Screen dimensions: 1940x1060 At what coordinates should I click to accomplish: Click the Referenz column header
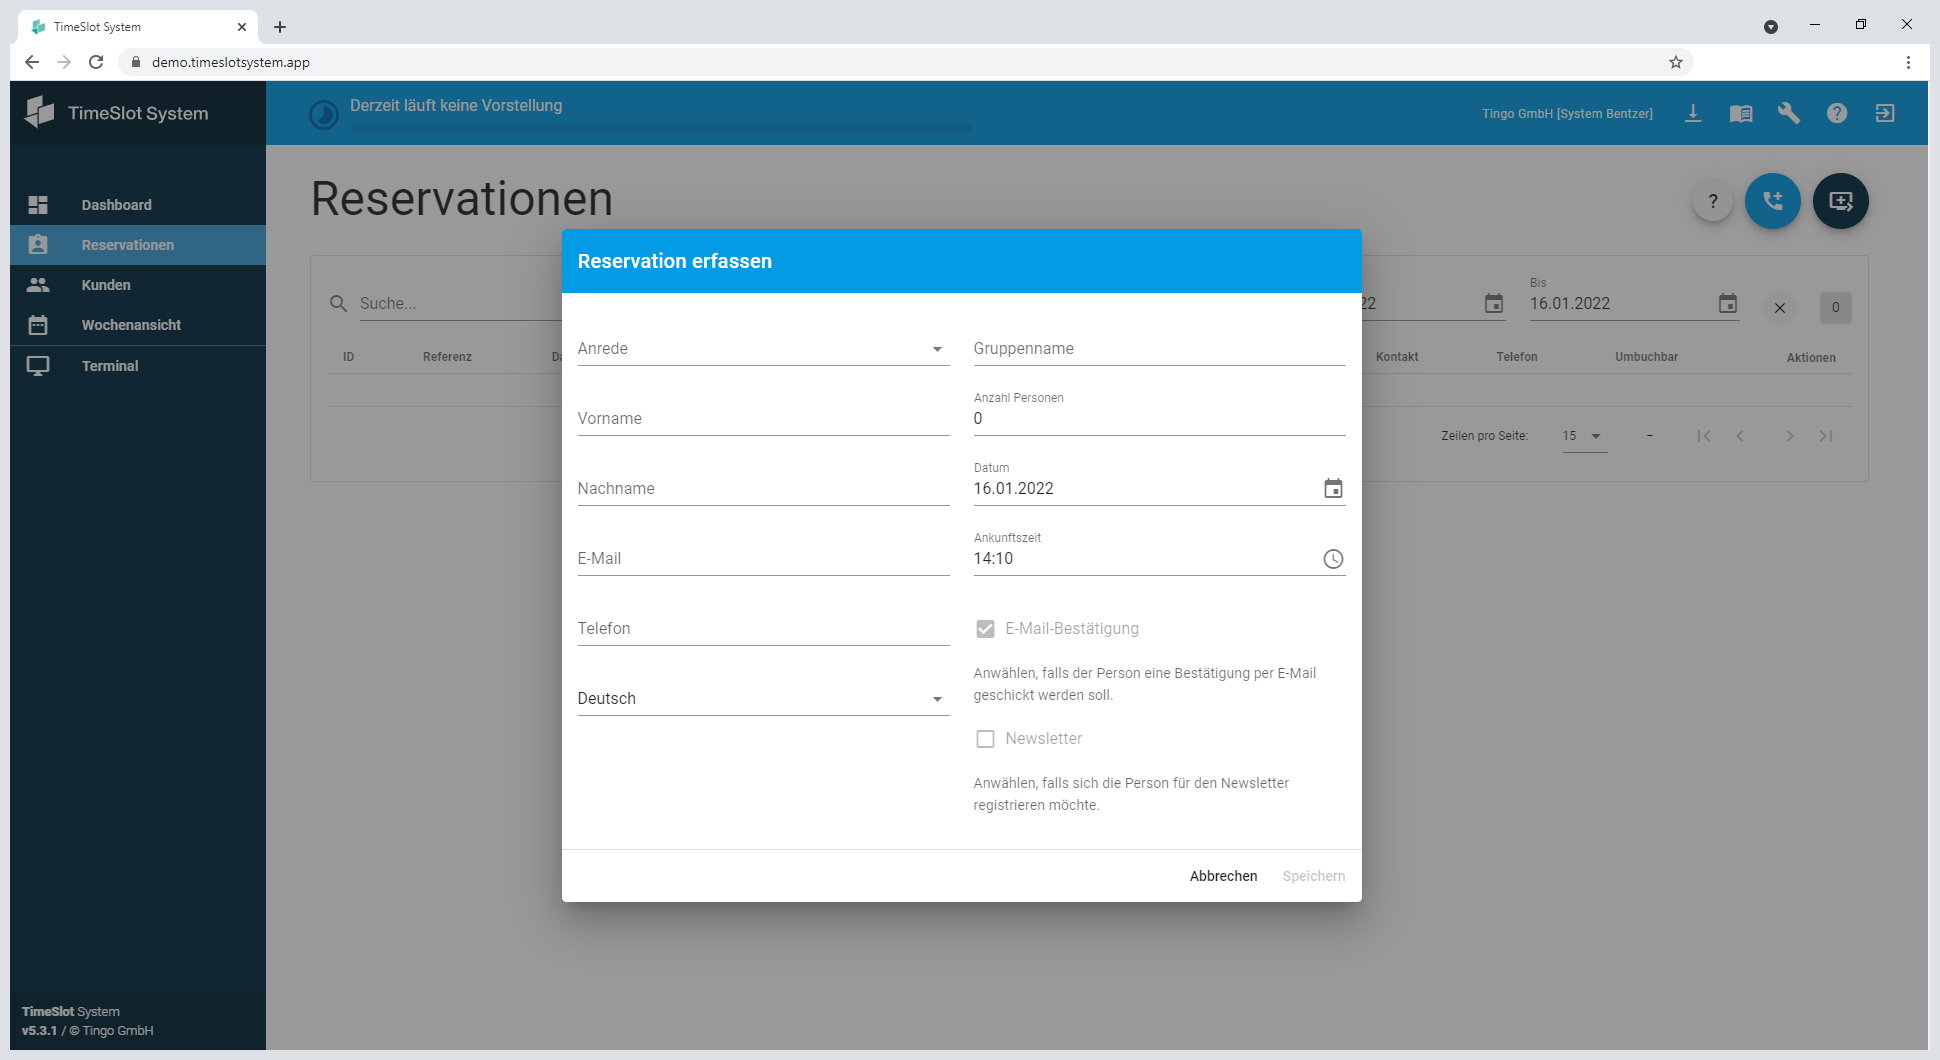[x=447, y=357]
